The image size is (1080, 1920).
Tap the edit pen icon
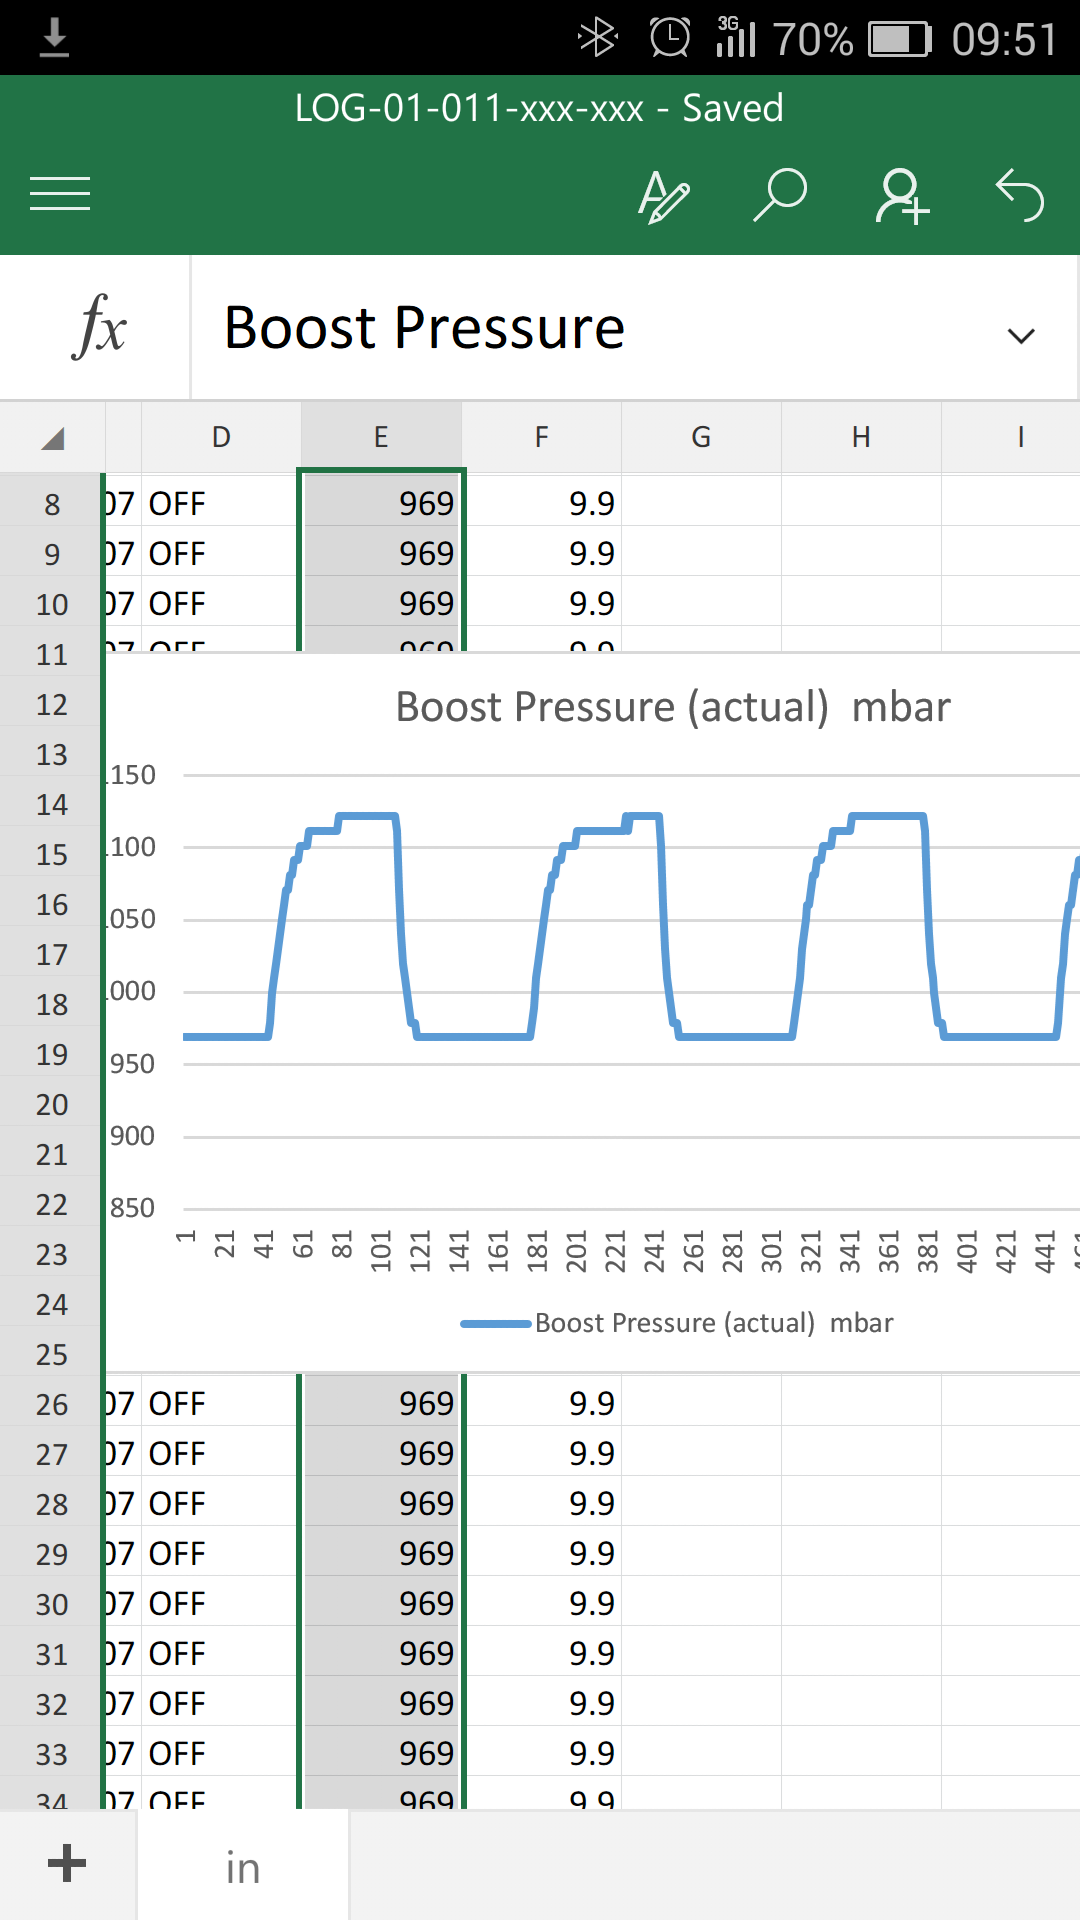click(x=663, y=195)
